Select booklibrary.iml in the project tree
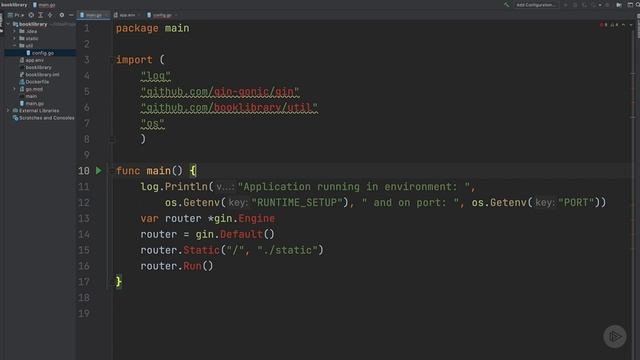This screenshot has height=360, width=640. pos(39,75)
